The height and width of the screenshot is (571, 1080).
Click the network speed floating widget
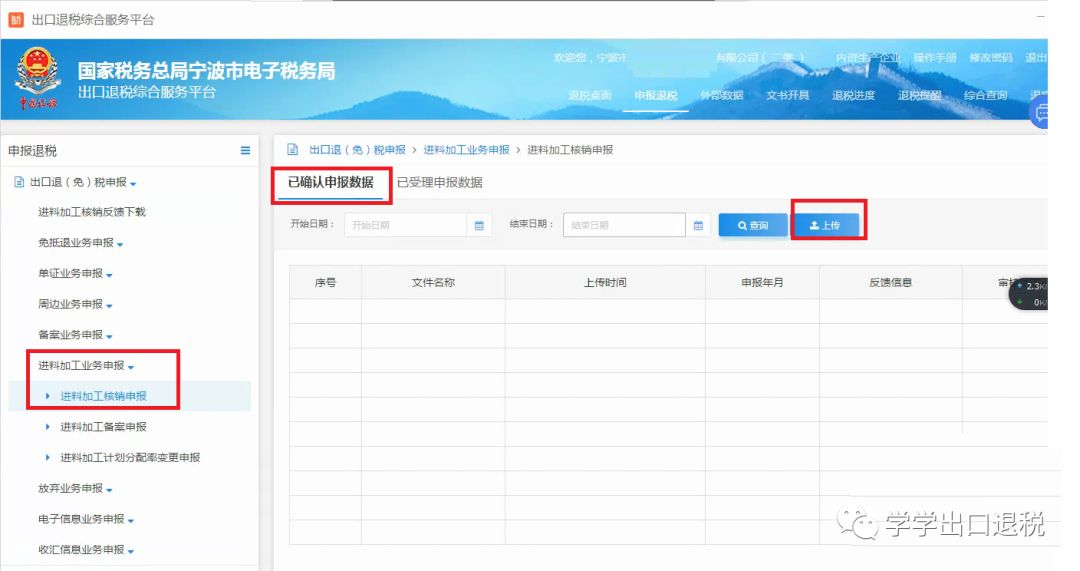[x=1029, y=294]
